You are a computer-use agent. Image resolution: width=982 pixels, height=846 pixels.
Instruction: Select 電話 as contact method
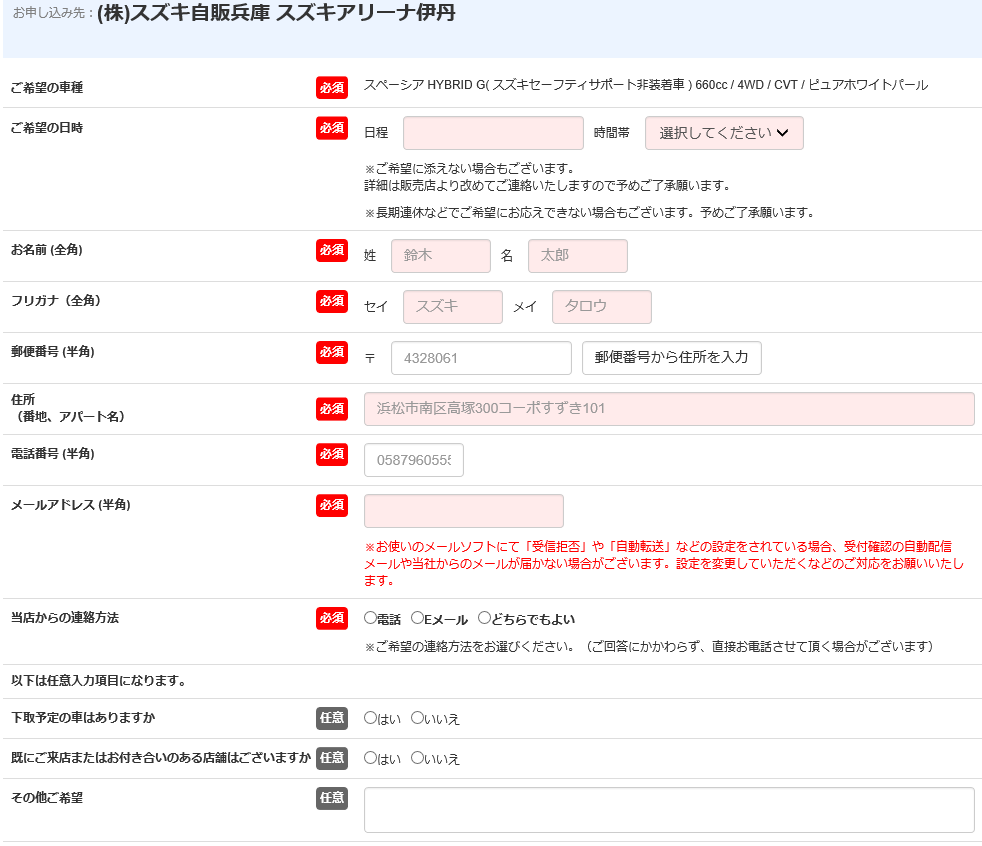point(370,618)
